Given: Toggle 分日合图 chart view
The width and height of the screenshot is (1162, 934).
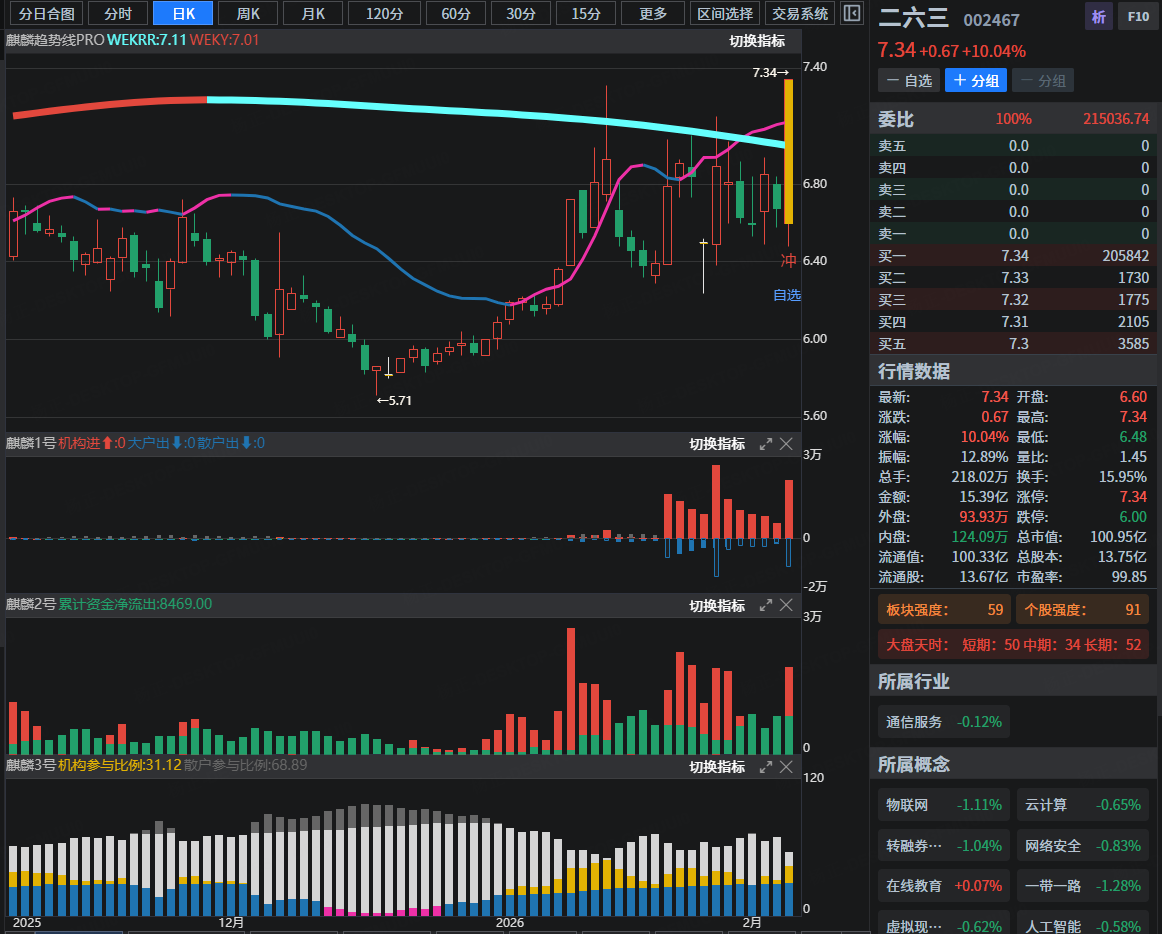Looking at the screenshot, I should pyautogui.click(x=47, y=14).
